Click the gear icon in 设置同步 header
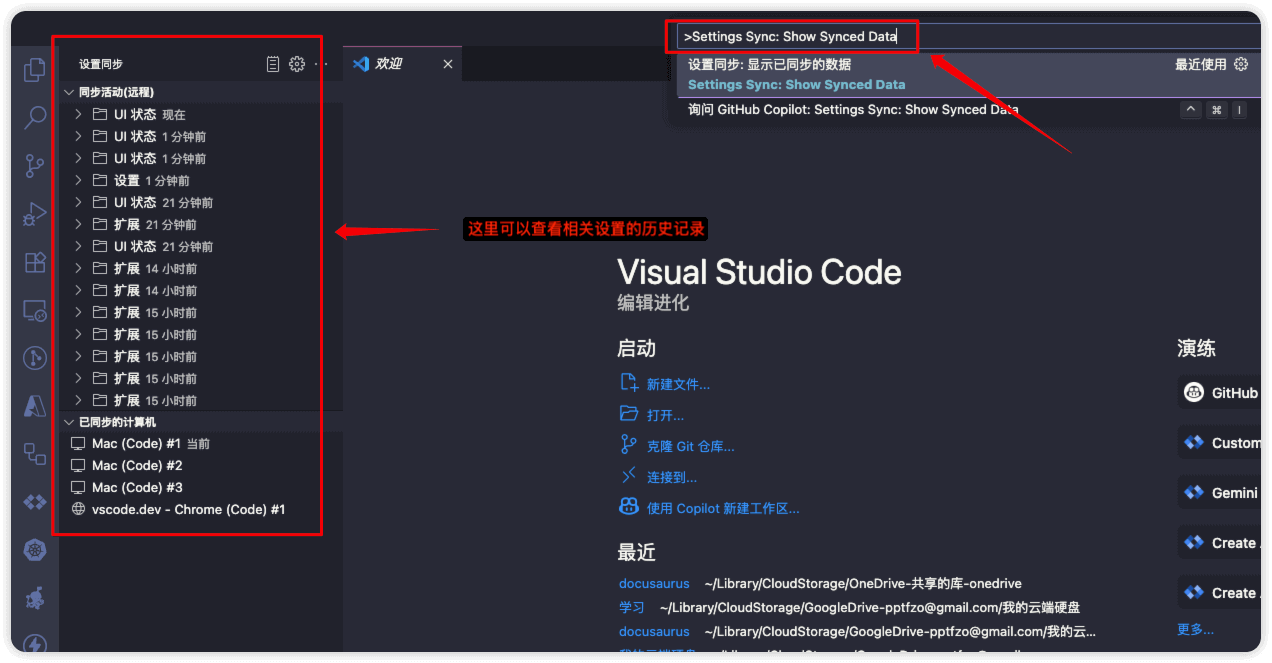 (x=297, y=64)
